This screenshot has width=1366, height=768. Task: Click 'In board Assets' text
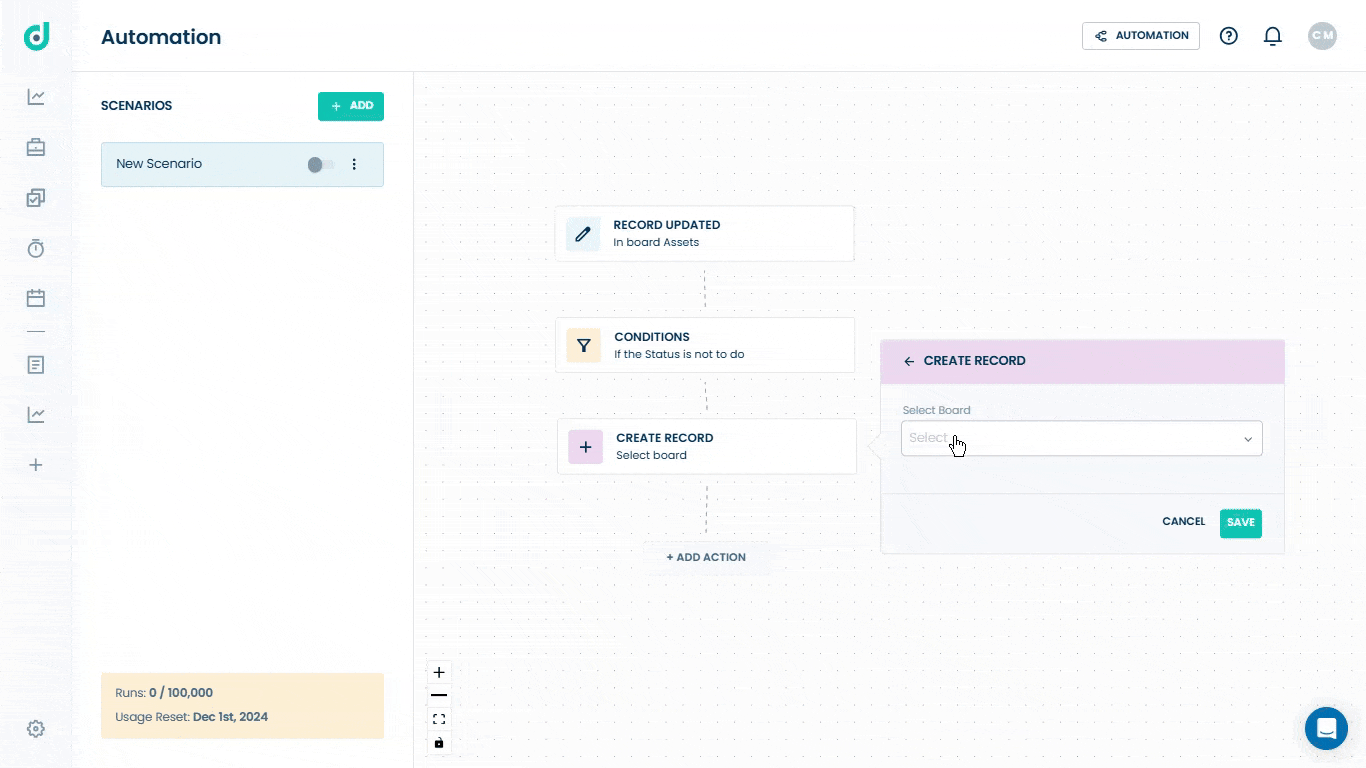[656, 242]
